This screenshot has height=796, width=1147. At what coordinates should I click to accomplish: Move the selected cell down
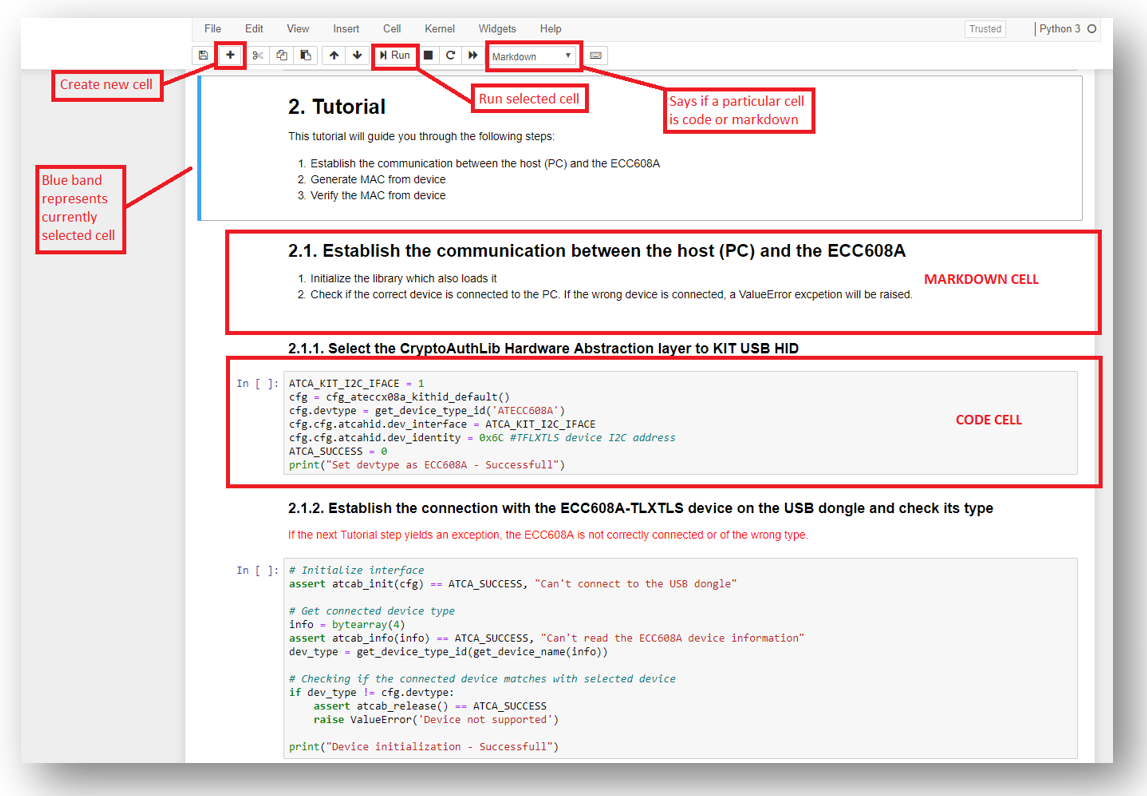click(x=357, y=56)
